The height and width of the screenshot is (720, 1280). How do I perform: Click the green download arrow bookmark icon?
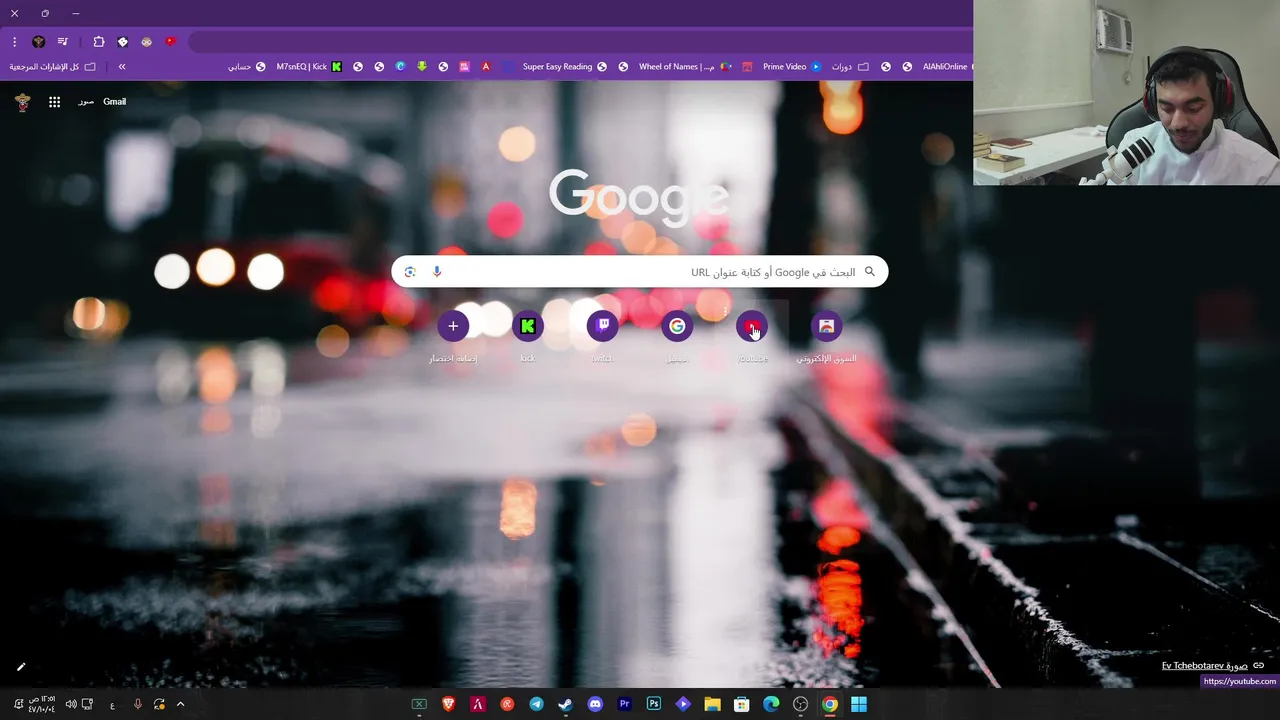point(422,67)
